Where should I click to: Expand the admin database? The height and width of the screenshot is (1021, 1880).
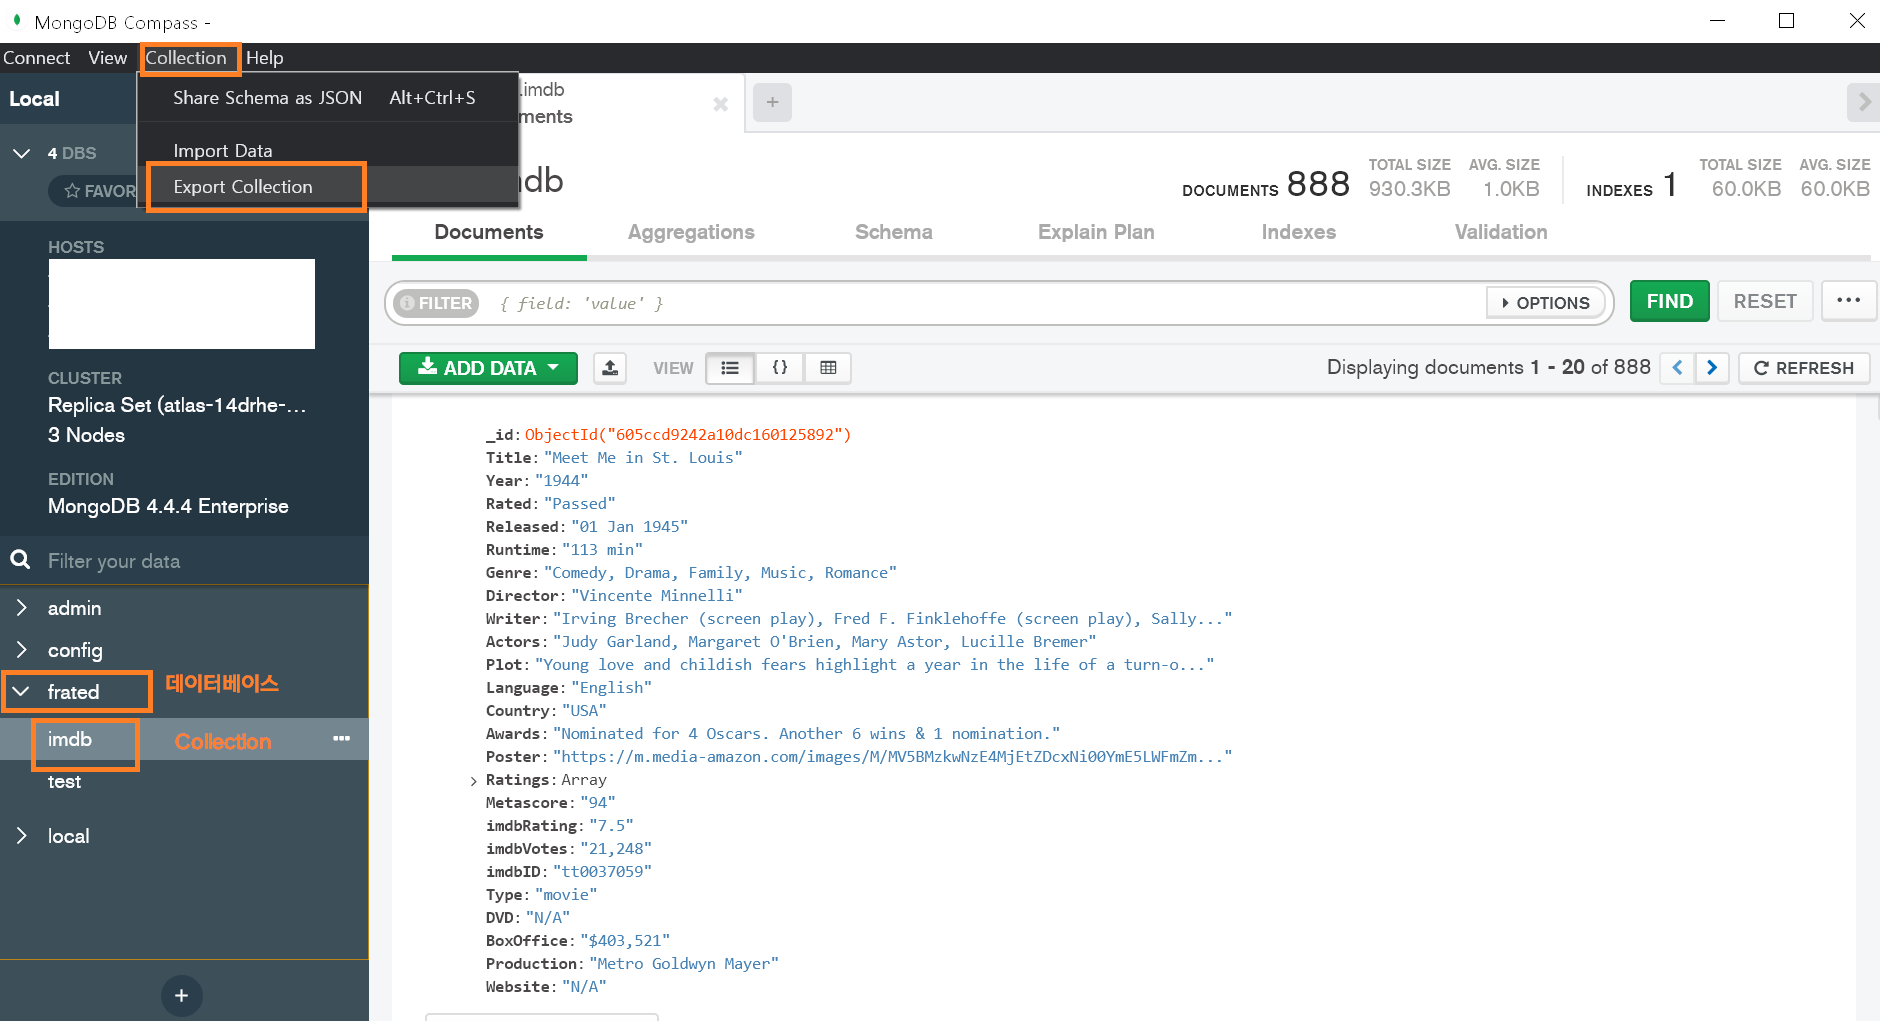point(21,608)
